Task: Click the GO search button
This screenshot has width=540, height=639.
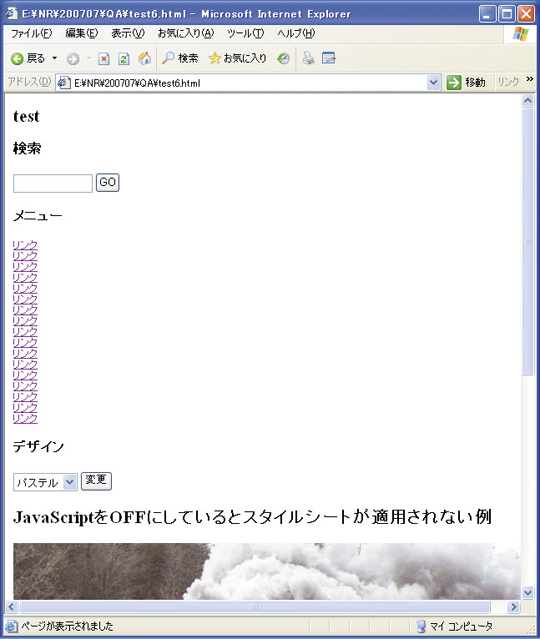Action: coord(108,182)
